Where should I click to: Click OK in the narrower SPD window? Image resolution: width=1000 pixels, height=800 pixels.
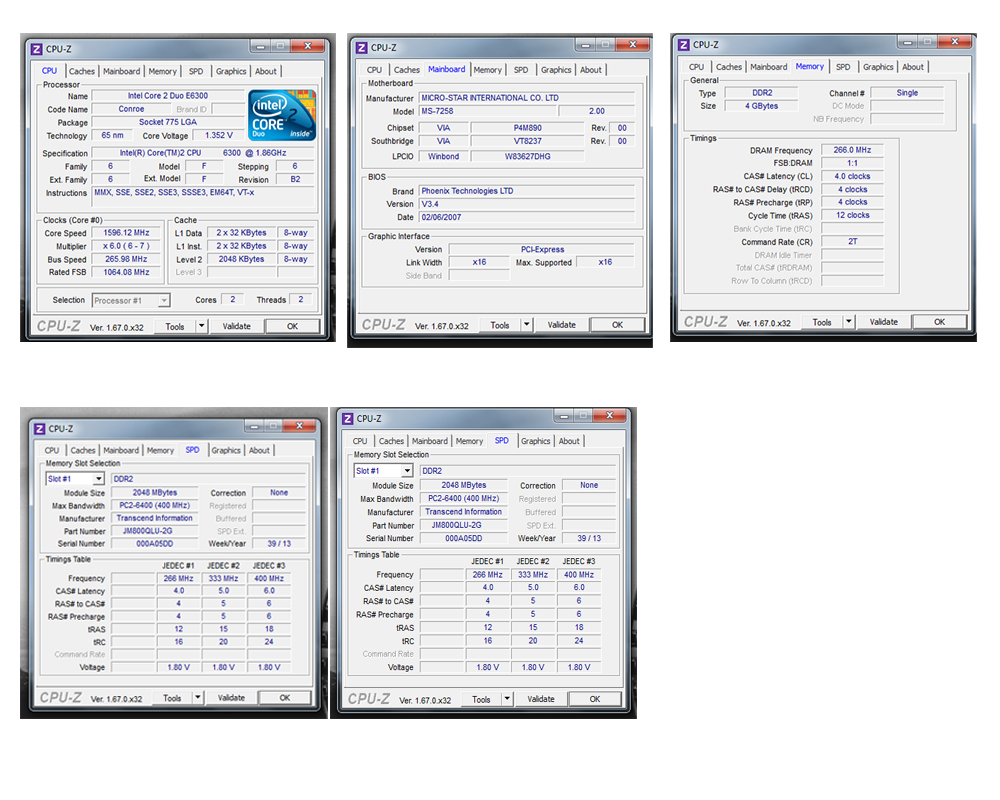pos(285,698)
